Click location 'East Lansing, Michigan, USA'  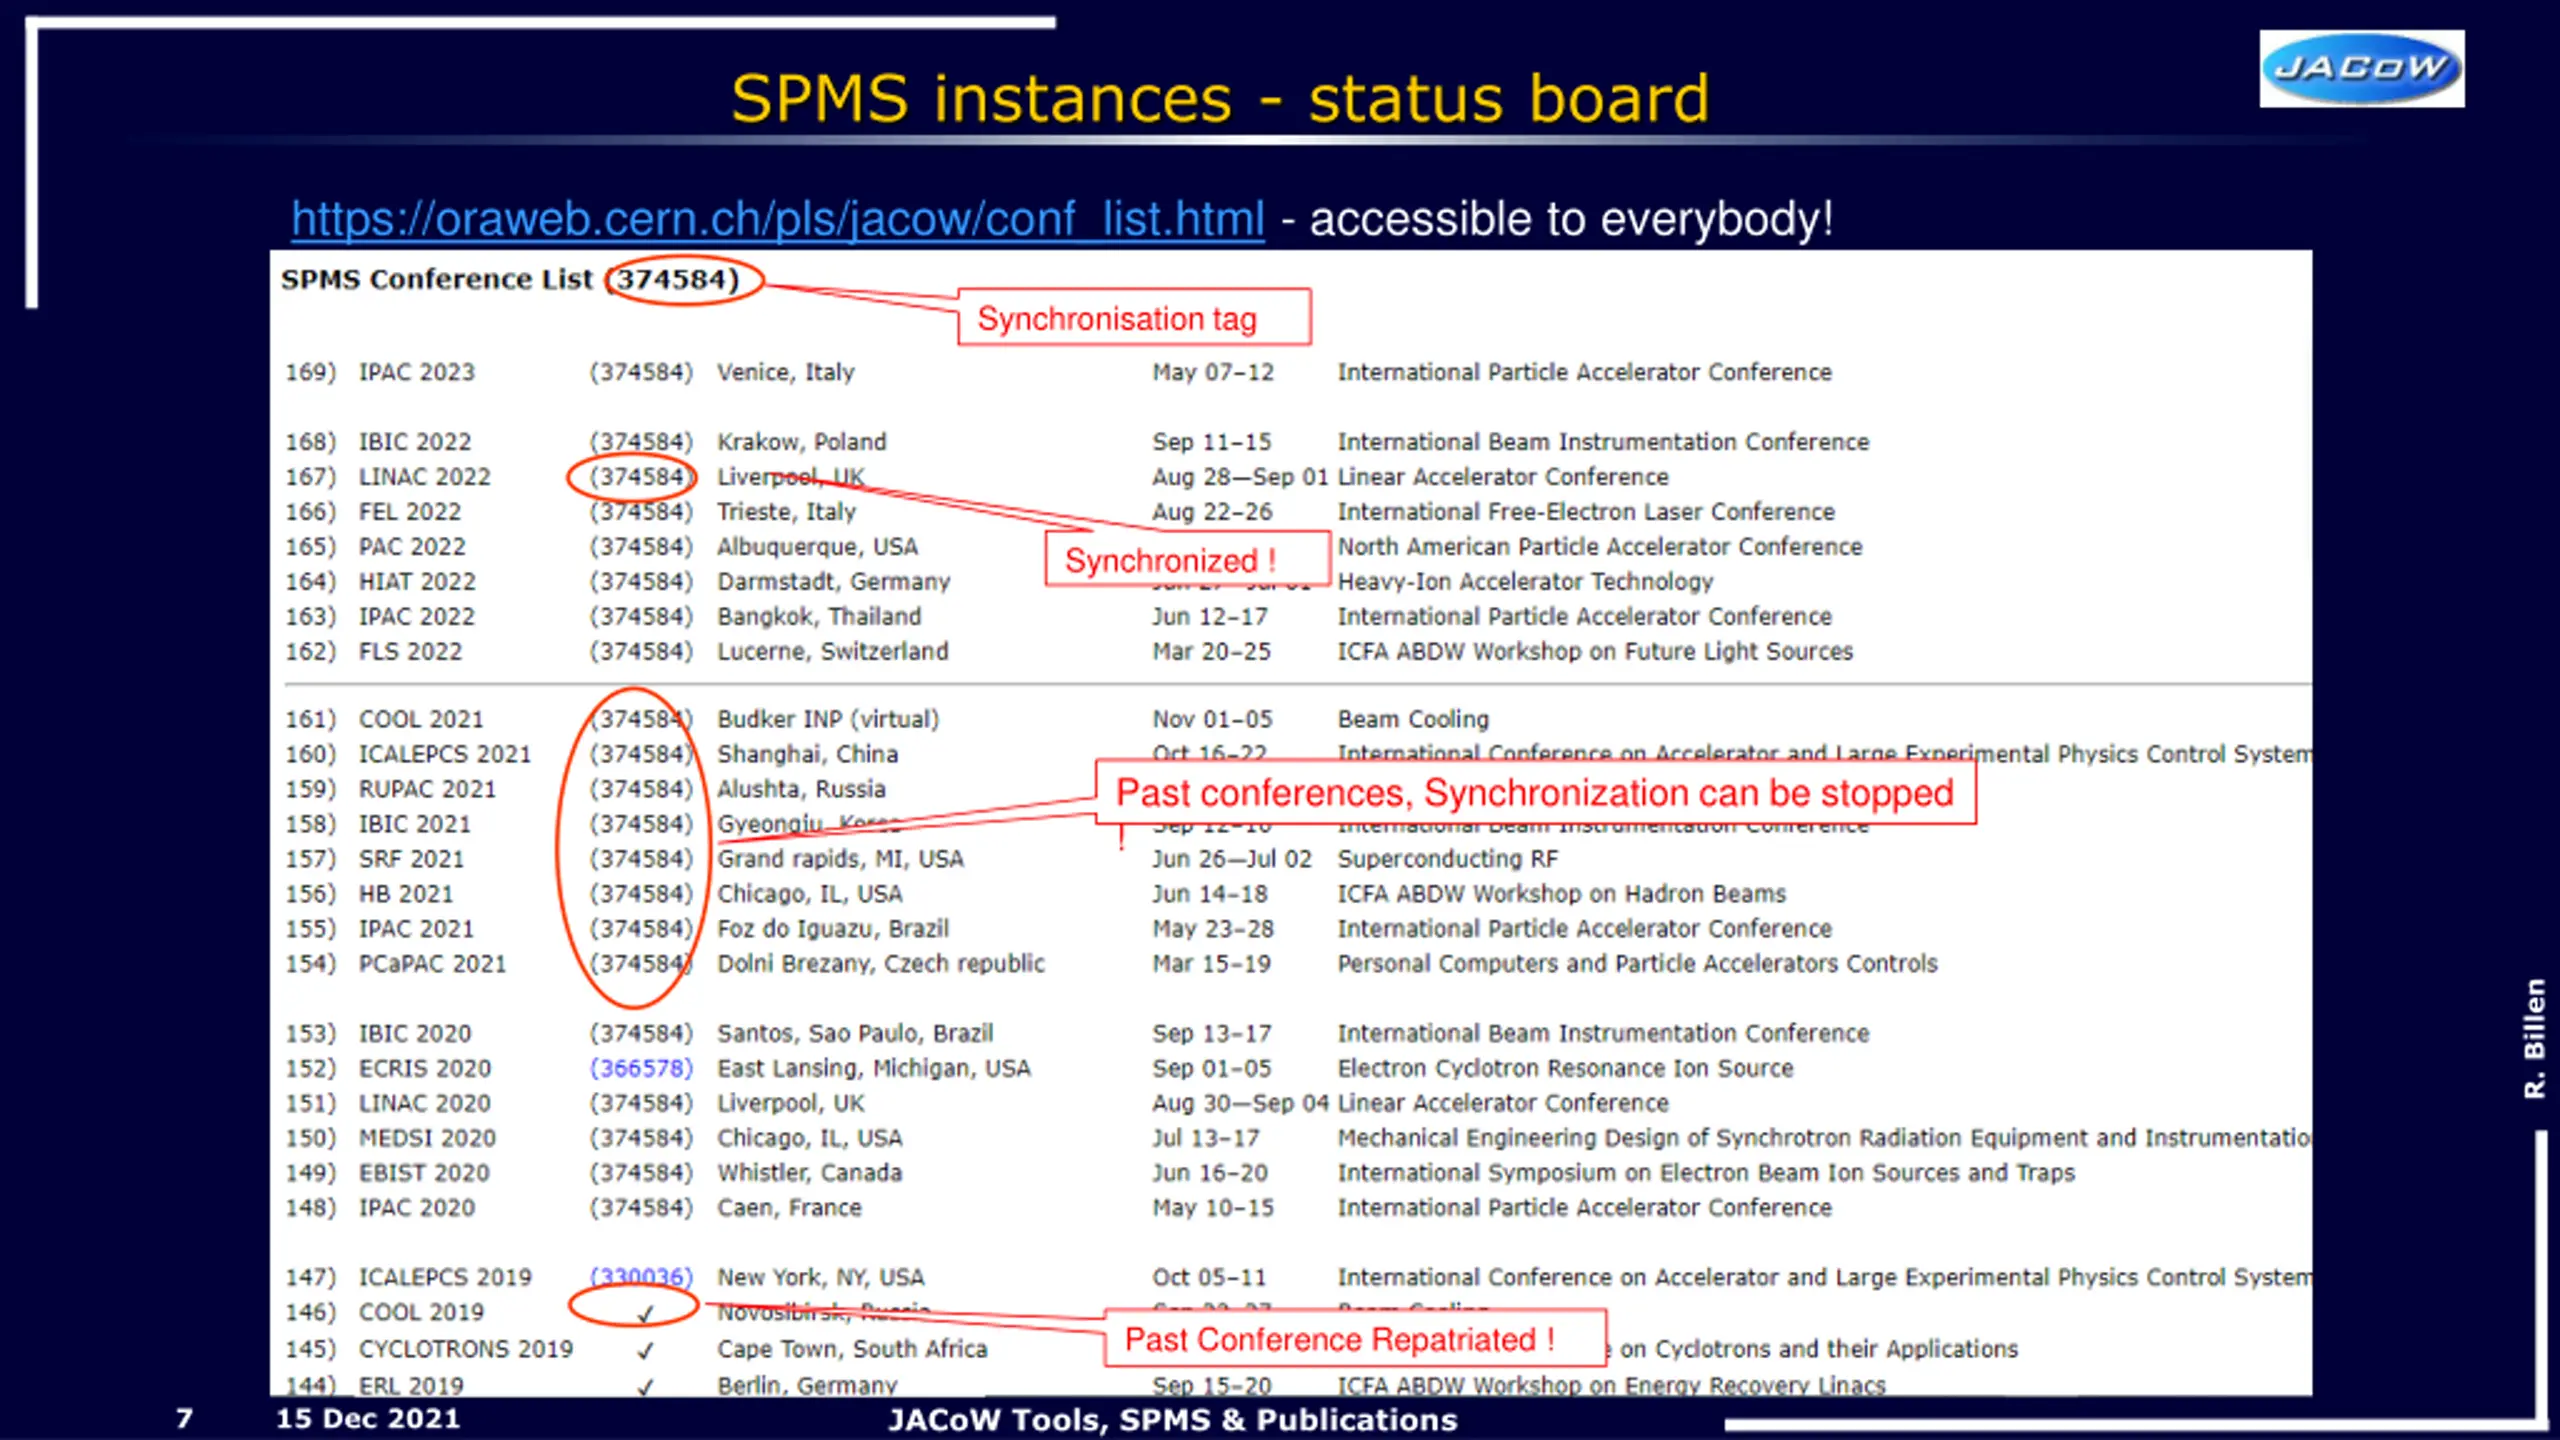(x=874, y=1068)
